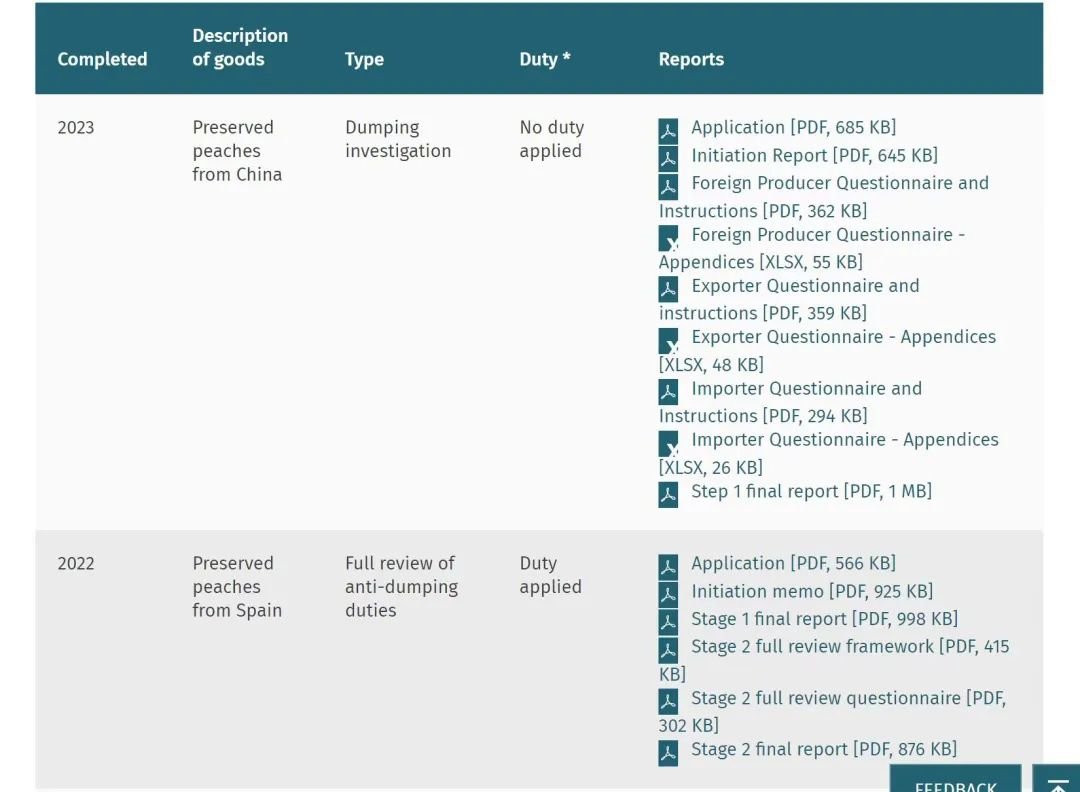Image resolution: width=1080 pixels, height=792 pixels.
Task: Click the PDF icon beside Stage 2 final report
Action: [668, 752]
